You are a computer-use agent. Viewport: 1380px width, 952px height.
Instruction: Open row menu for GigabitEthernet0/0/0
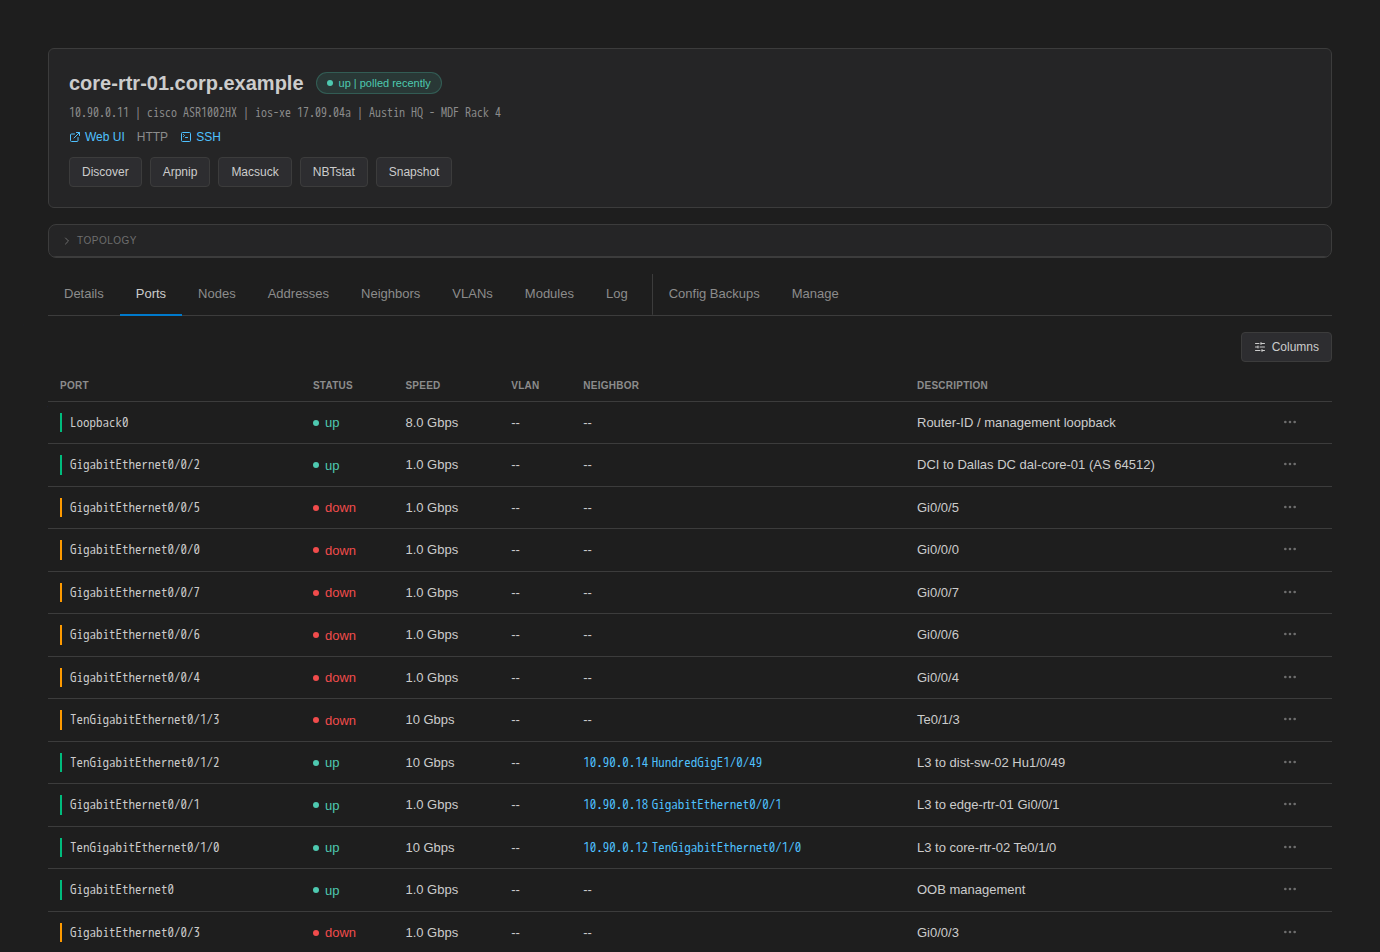pos(1290,549)
